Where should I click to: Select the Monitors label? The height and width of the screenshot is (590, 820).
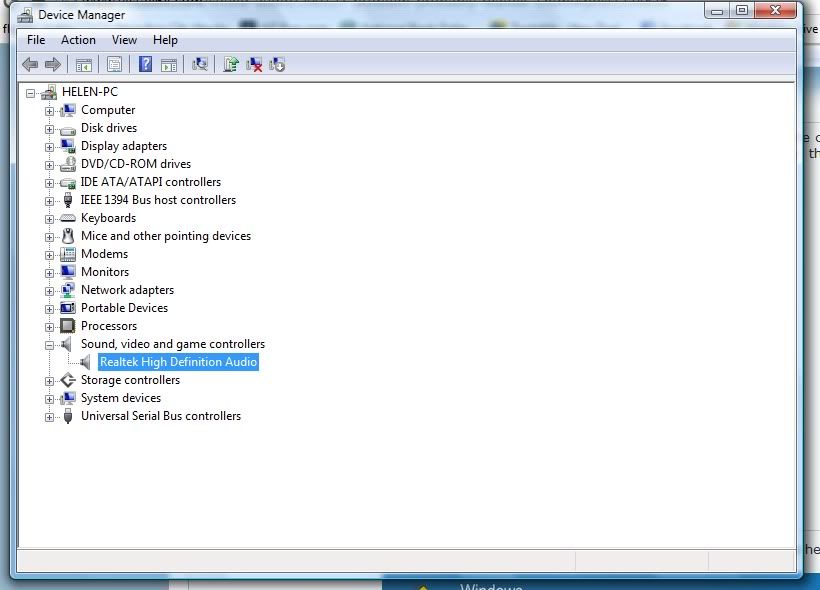105,272
